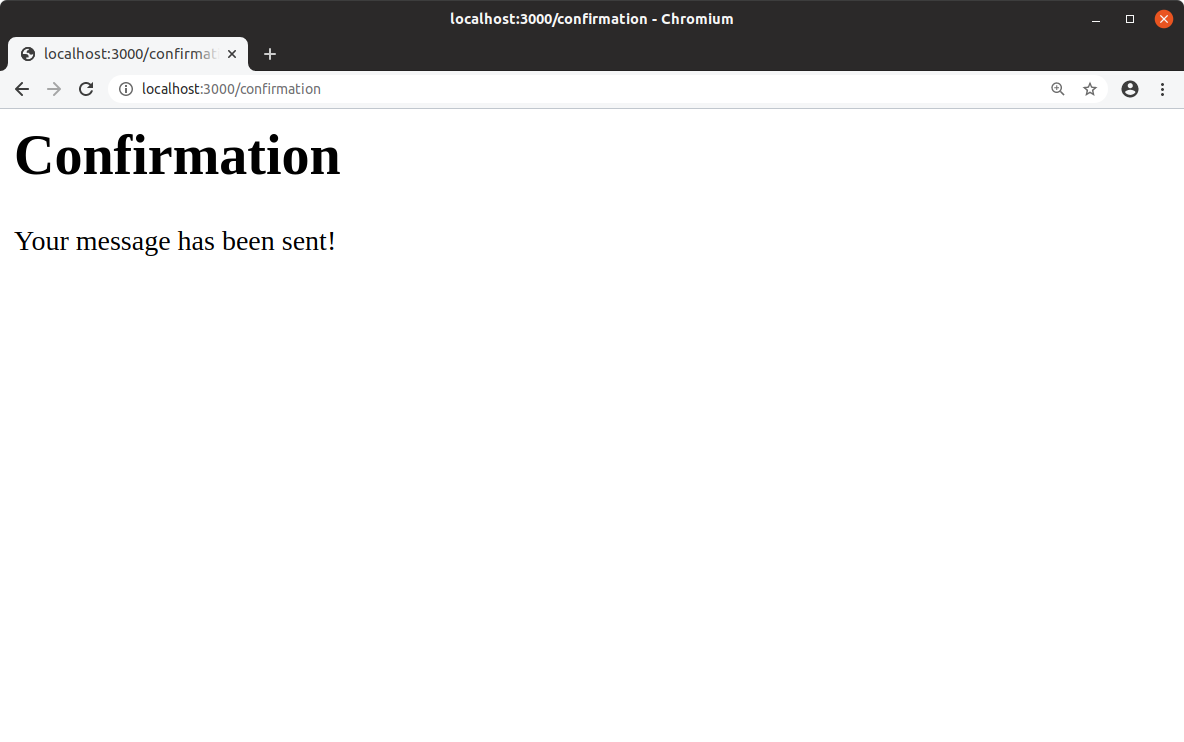Open the zoom magnifier in address bar
Viewport: 1184px width, 742px height.
1058,89
